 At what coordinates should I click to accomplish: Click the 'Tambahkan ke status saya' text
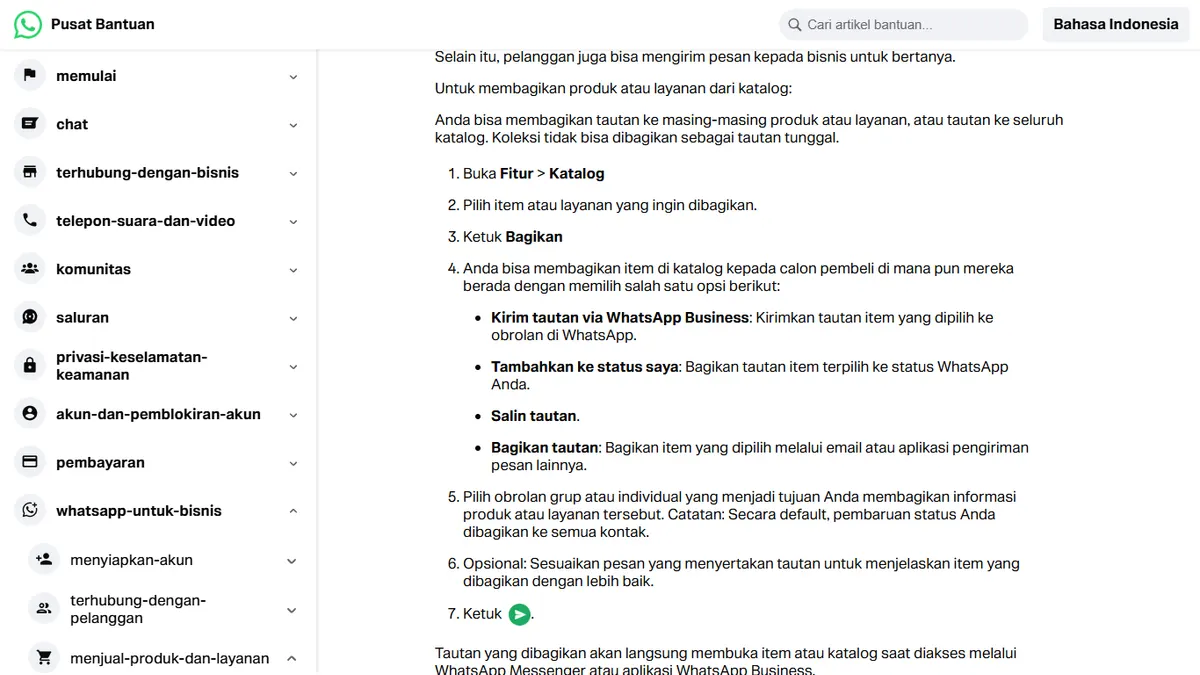[x=585, y=367]
